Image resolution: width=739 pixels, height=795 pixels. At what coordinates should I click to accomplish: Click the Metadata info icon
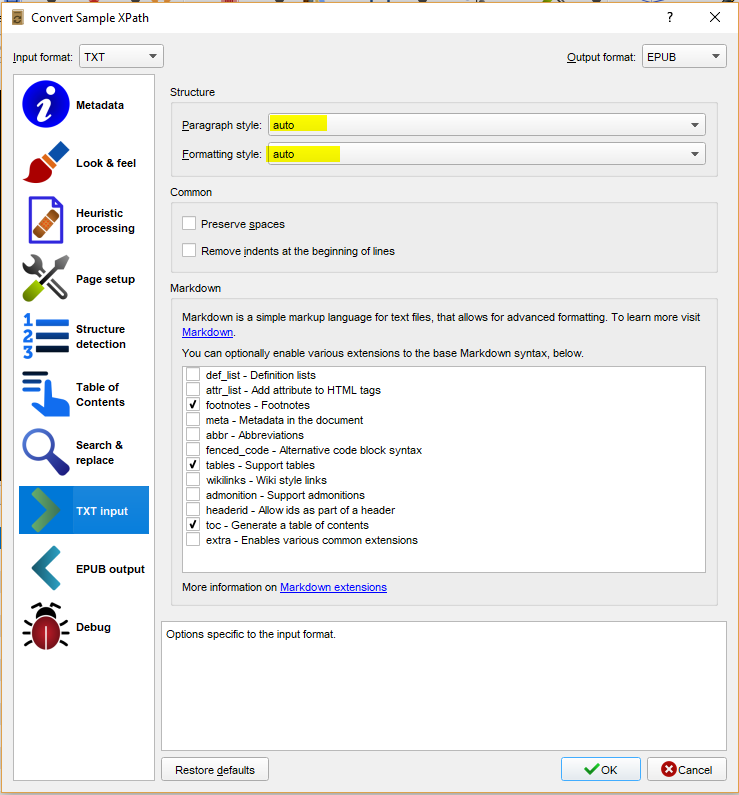[x=46, y=104]
